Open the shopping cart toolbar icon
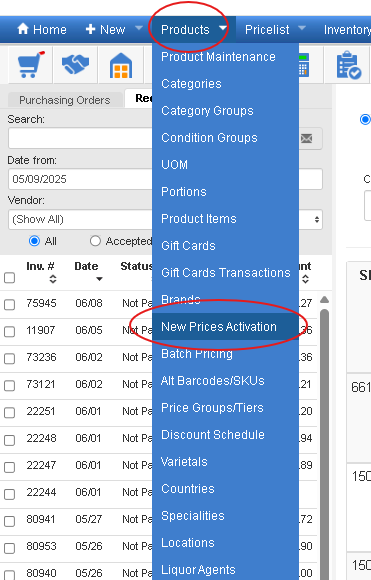The height and width of the screenshot is (580, 371). pyautogui.click(x=30, y=65)
